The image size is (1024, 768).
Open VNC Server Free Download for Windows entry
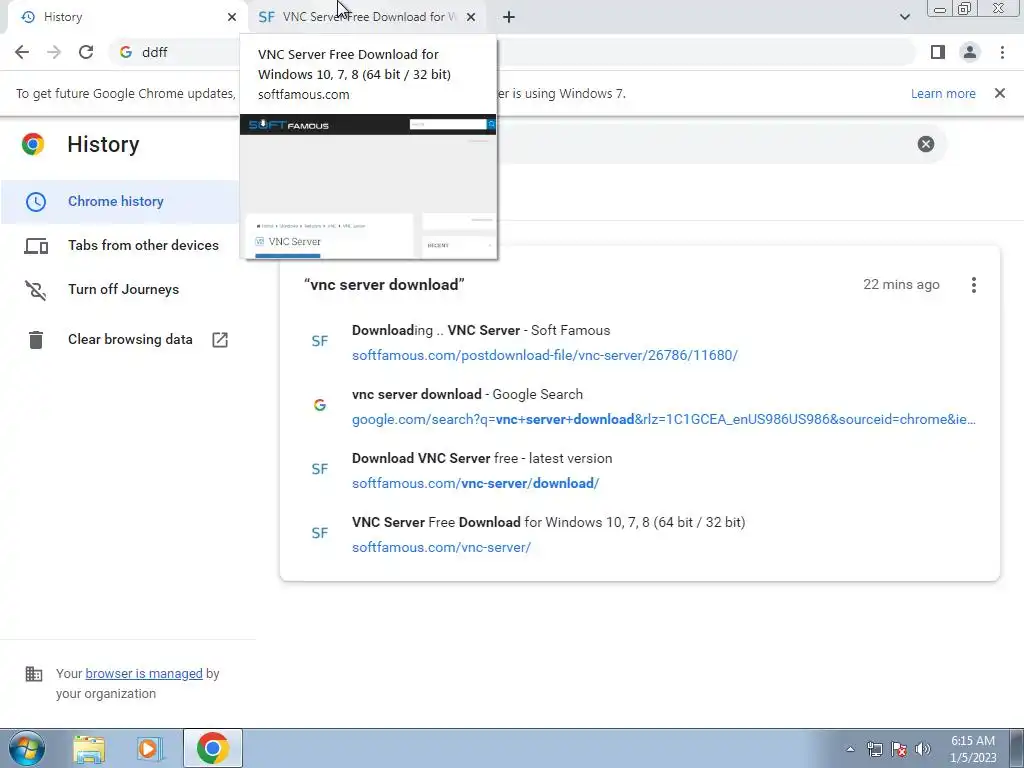[x=549, y=522]
